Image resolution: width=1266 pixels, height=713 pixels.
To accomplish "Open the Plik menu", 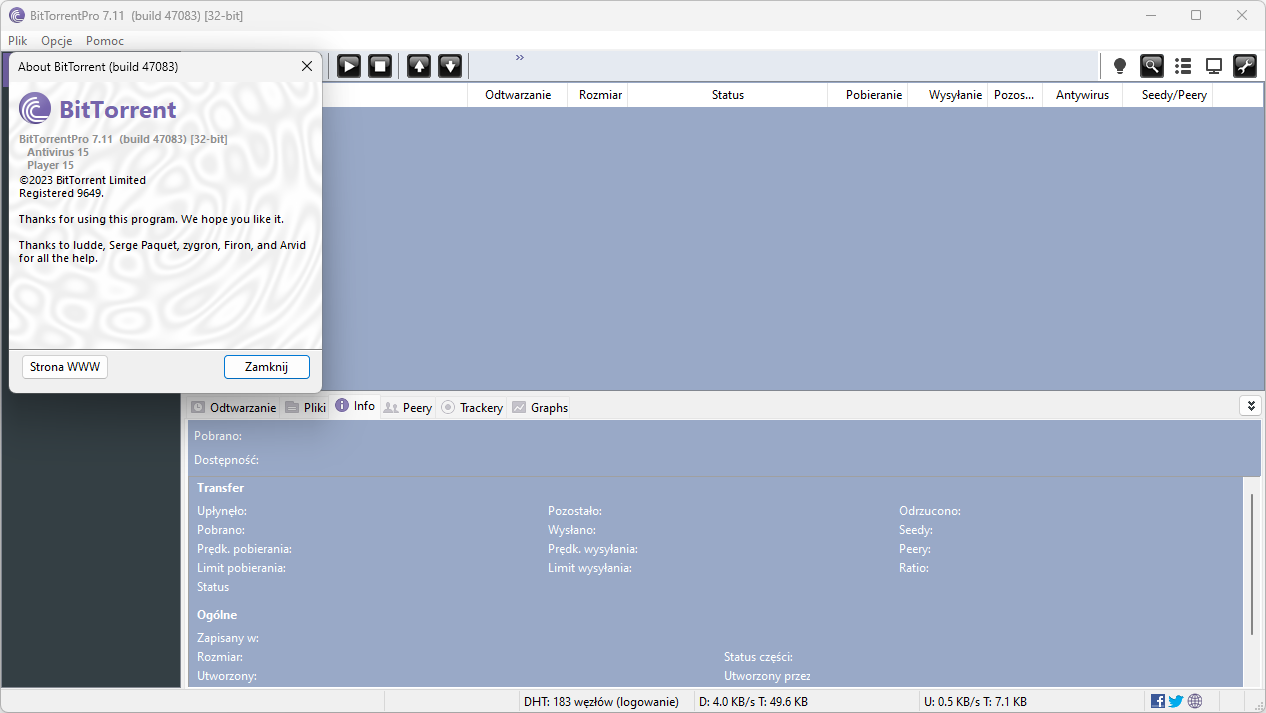I will [x=18, y=41].
